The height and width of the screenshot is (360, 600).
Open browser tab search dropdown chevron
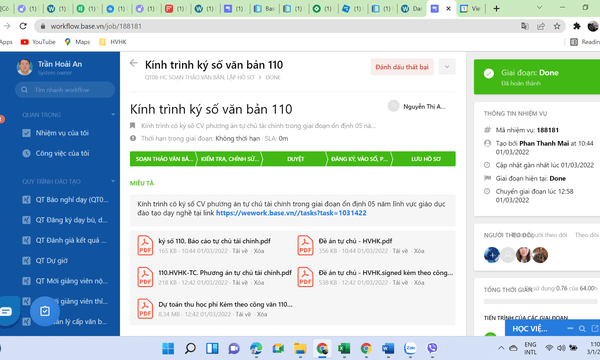coord(539,7)
